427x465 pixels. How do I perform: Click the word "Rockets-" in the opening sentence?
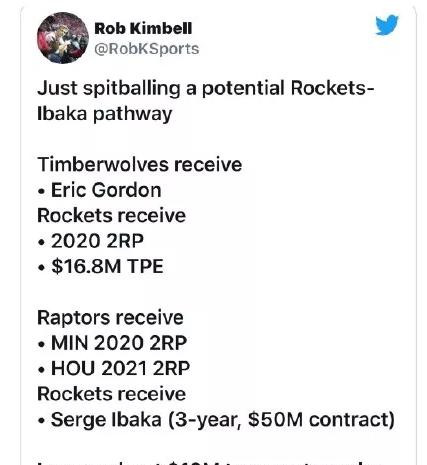pyautogui.click(x=332, y=88)
